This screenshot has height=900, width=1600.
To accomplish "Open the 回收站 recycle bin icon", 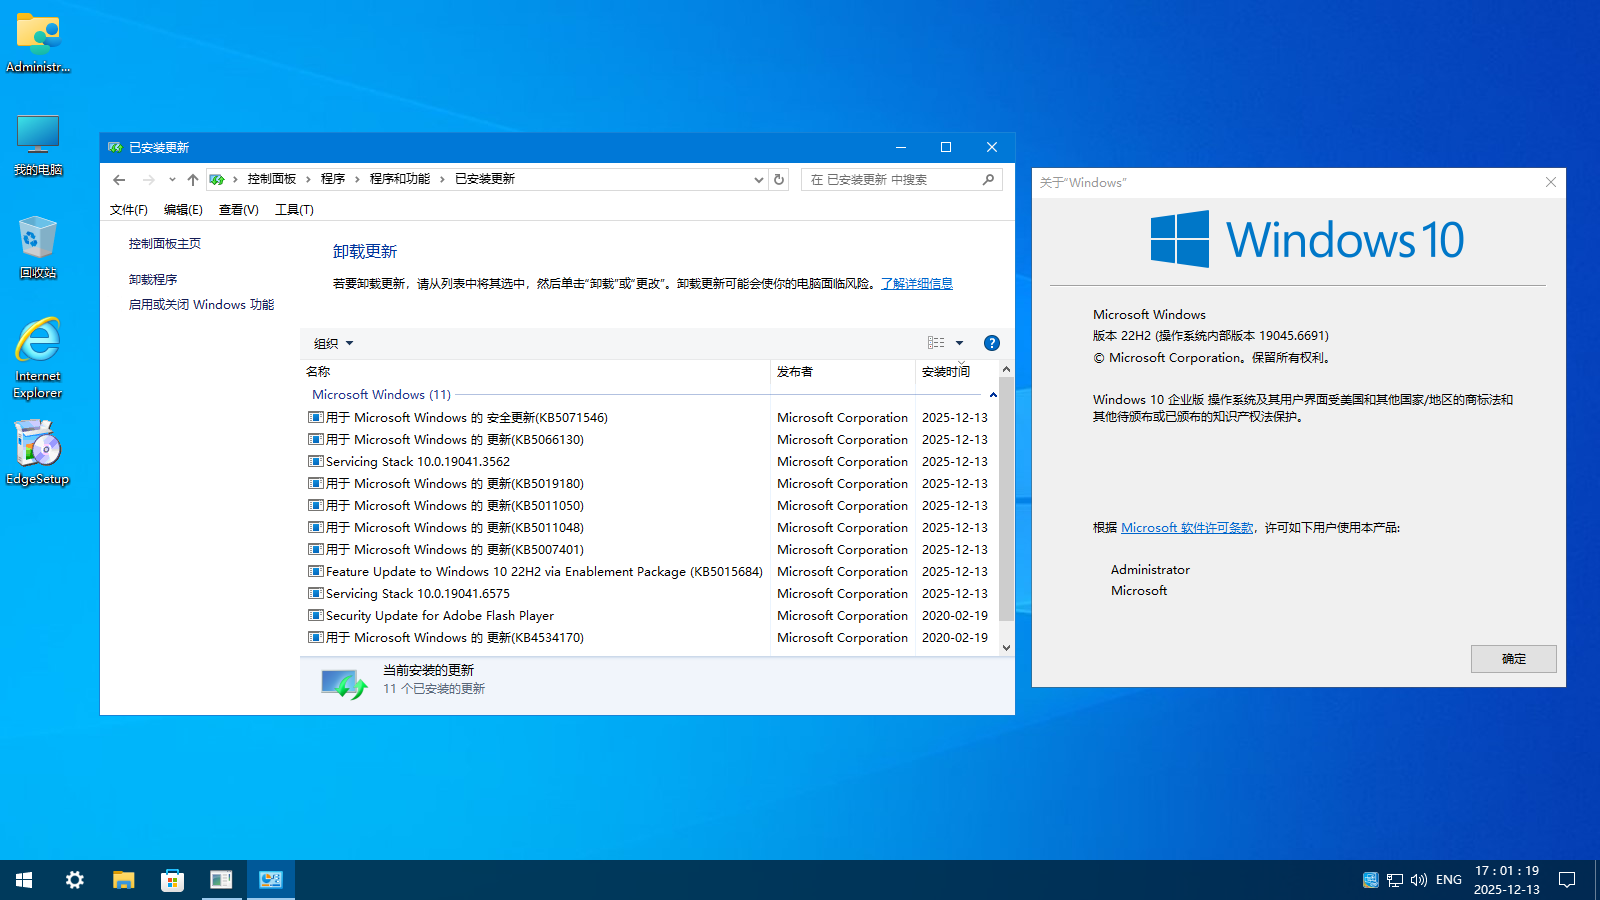I will 38,247.
